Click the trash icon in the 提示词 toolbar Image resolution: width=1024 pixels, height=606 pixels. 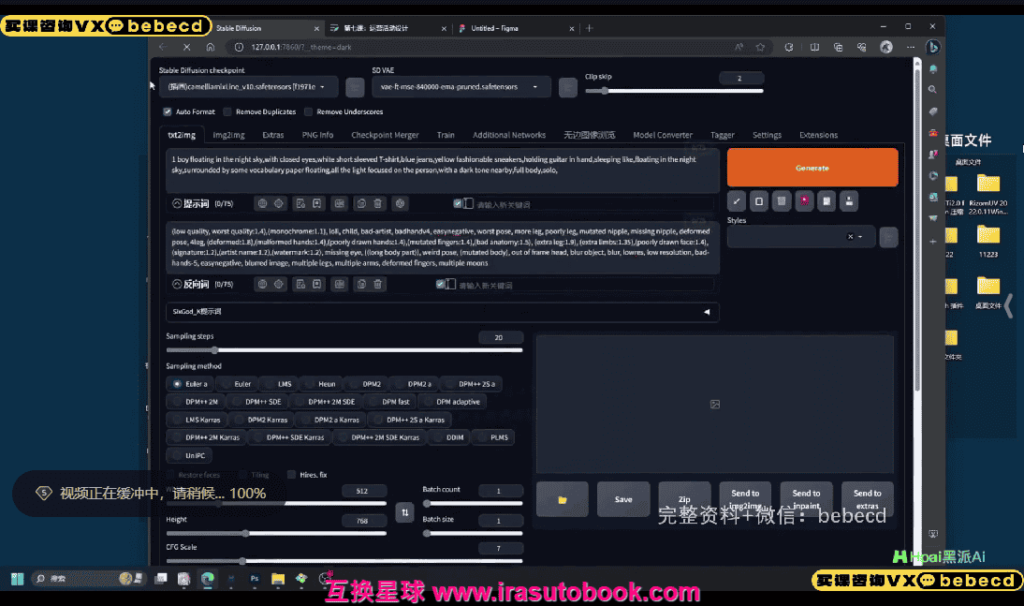click(377, 204)
